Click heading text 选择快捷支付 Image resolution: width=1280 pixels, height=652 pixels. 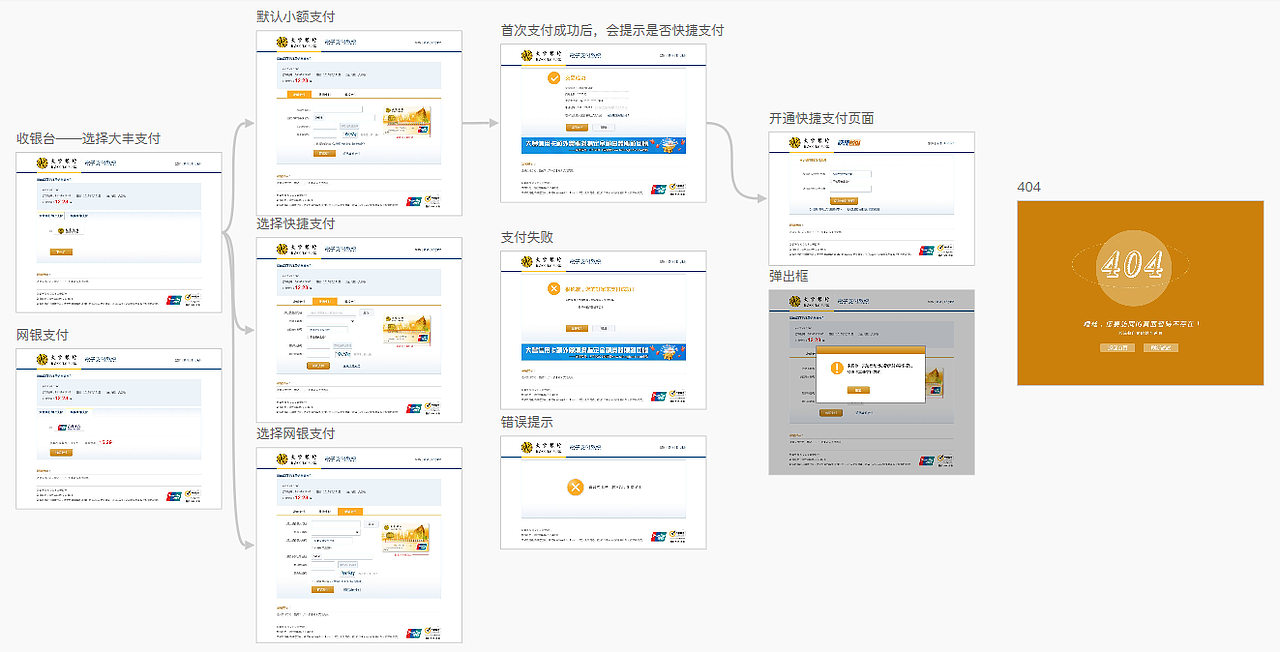[296, 223]
